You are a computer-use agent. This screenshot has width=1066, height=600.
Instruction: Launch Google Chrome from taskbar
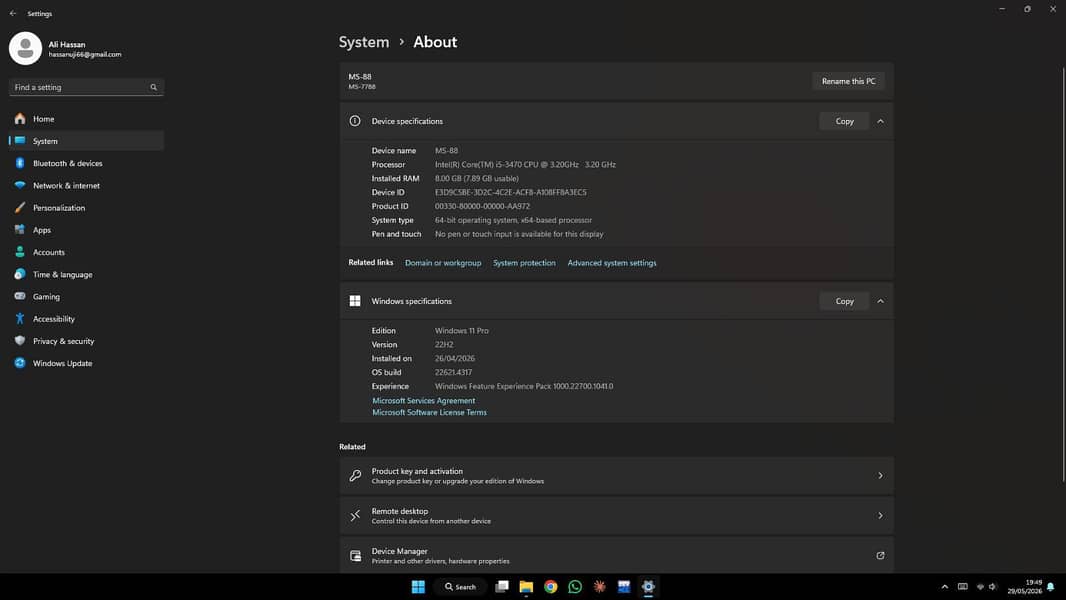[551, 586]
